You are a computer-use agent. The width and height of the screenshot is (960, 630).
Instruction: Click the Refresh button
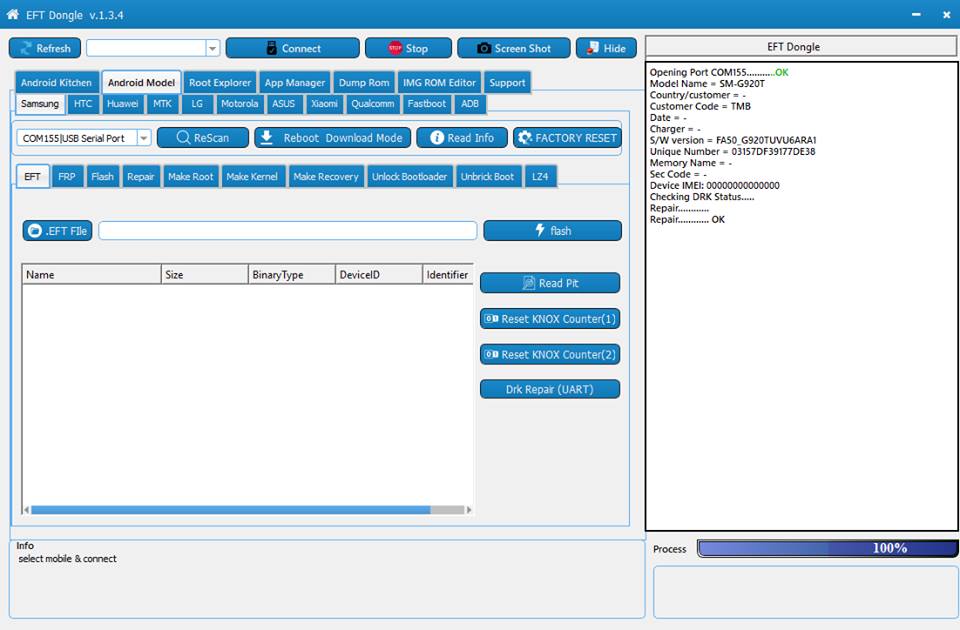coord(45,48)
